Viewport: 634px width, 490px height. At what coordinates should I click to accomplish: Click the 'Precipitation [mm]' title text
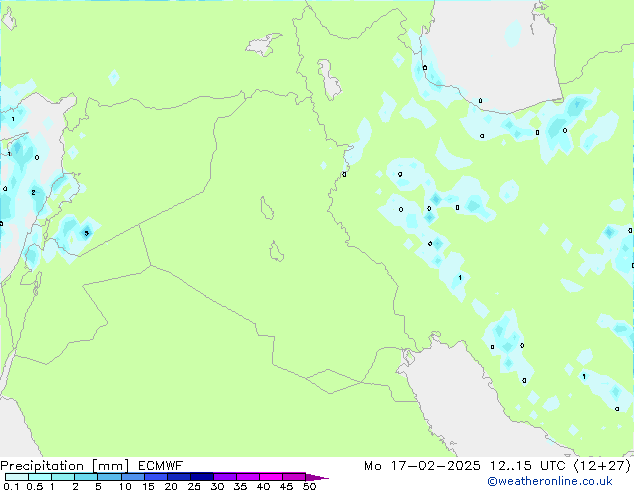tap(64, 466)
